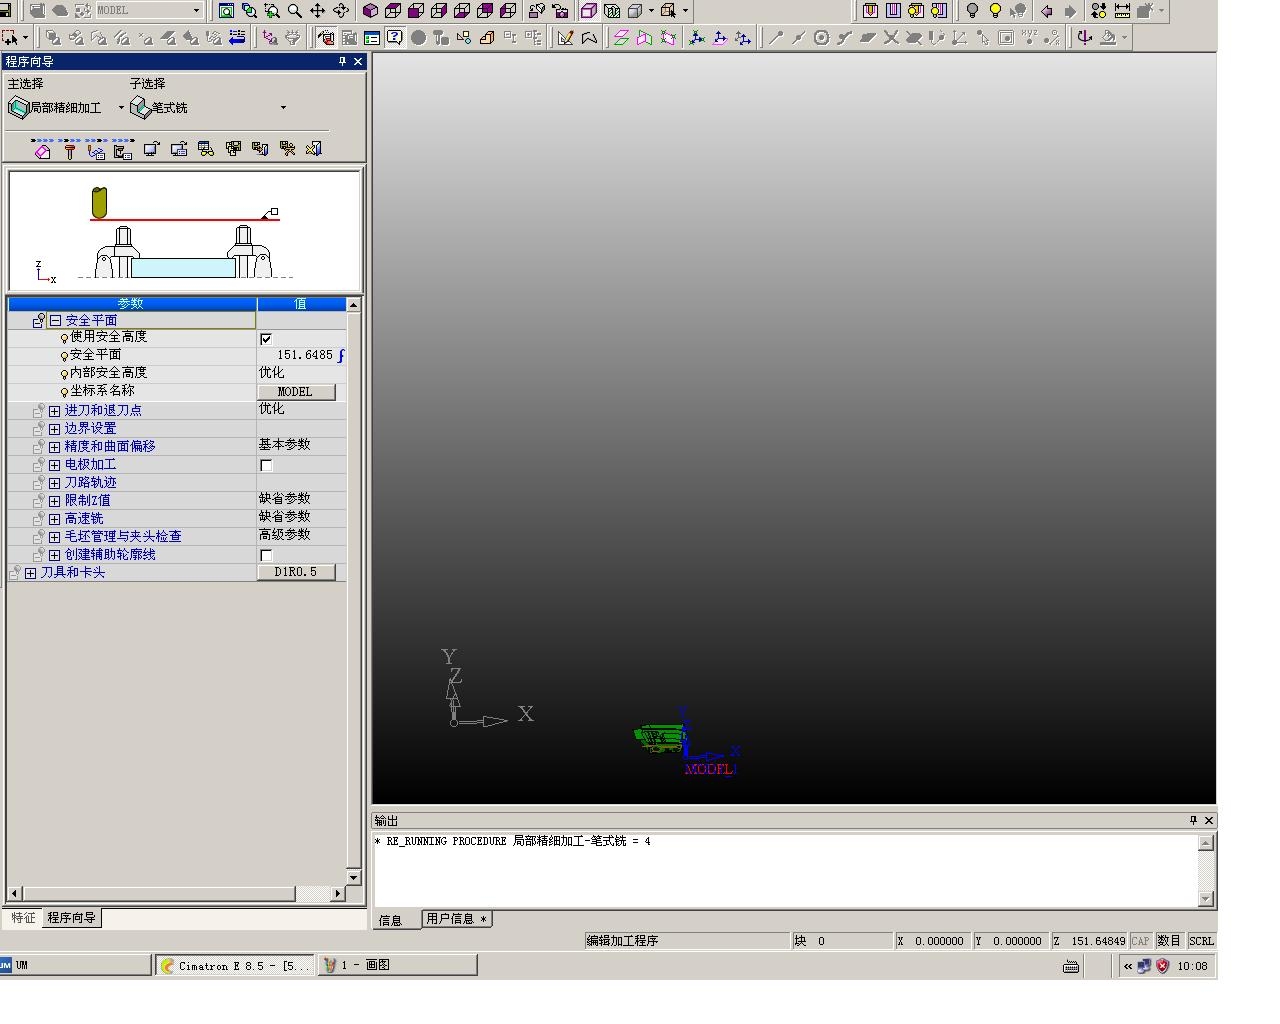Click the MODEL coordinate system button

pos(295,392)
